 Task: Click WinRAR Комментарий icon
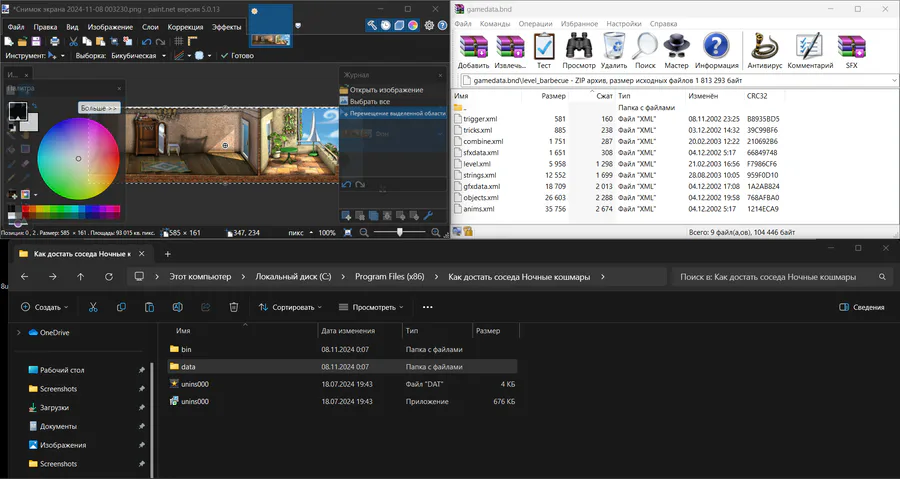click(810, 51)
